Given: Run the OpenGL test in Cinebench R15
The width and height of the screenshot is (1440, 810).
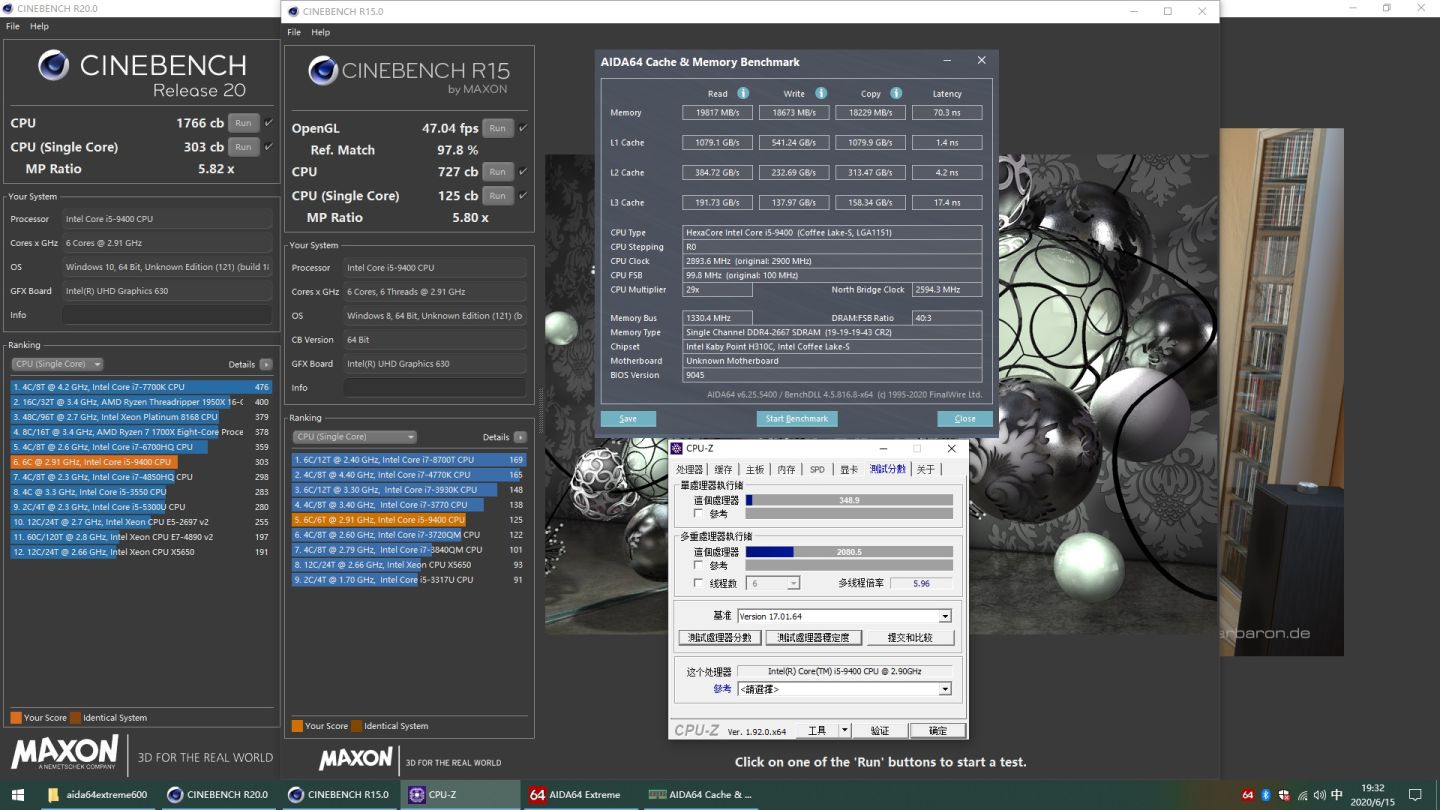Looking at the screenshot, I should tap(497, 128).
